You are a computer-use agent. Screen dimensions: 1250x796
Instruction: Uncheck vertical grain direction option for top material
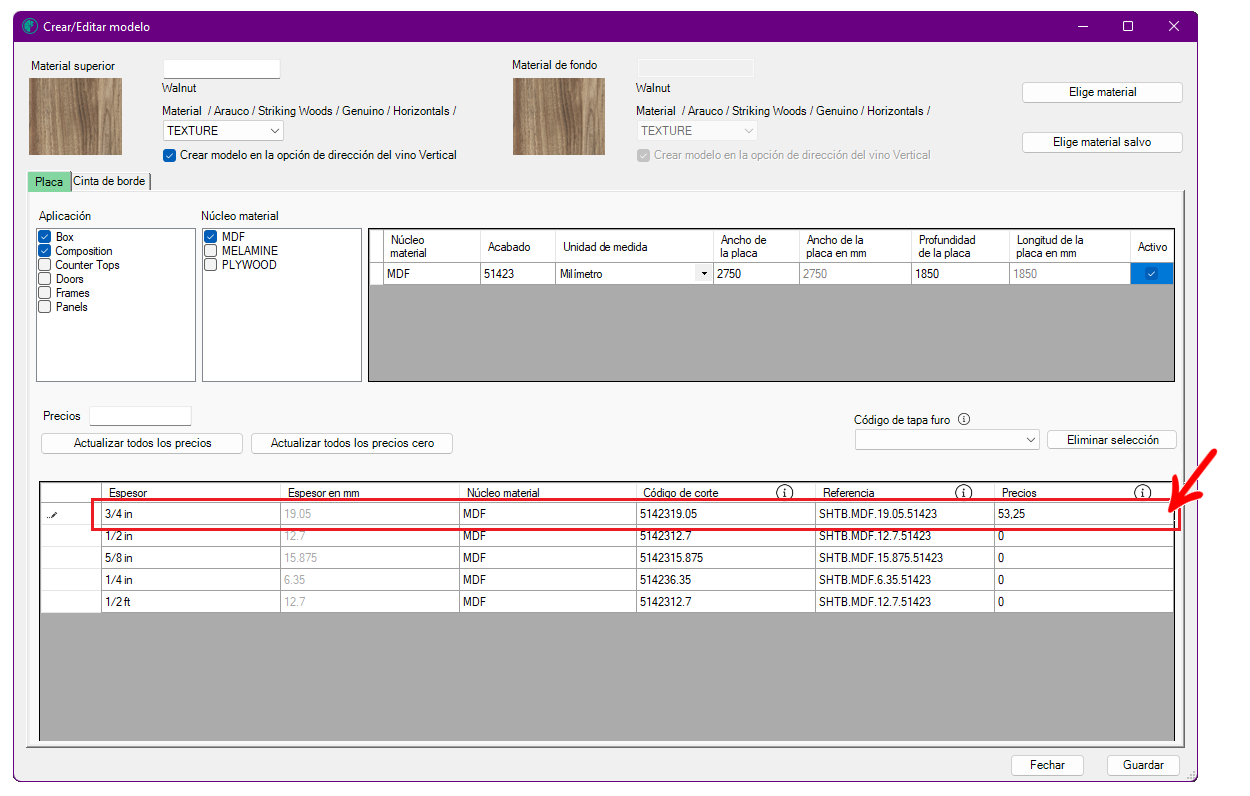tap(169, 155)
